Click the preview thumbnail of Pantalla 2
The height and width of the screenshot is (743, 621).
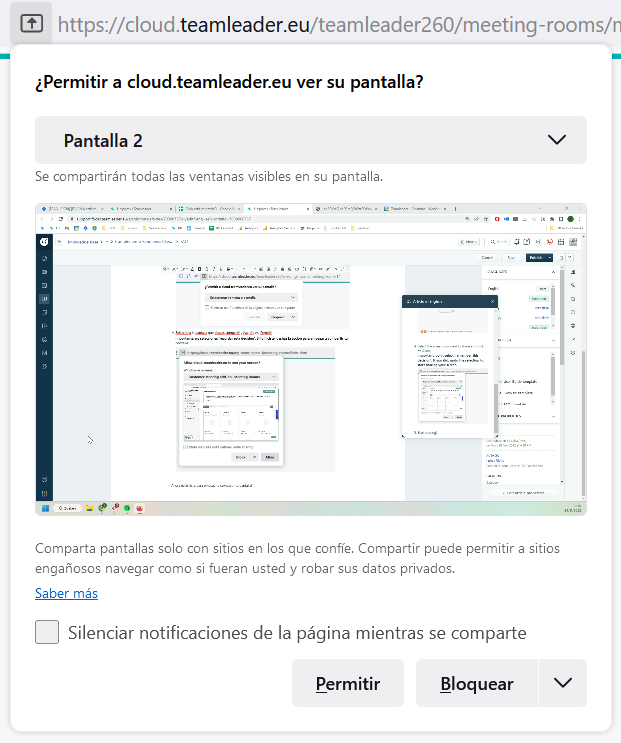(311, 360)
